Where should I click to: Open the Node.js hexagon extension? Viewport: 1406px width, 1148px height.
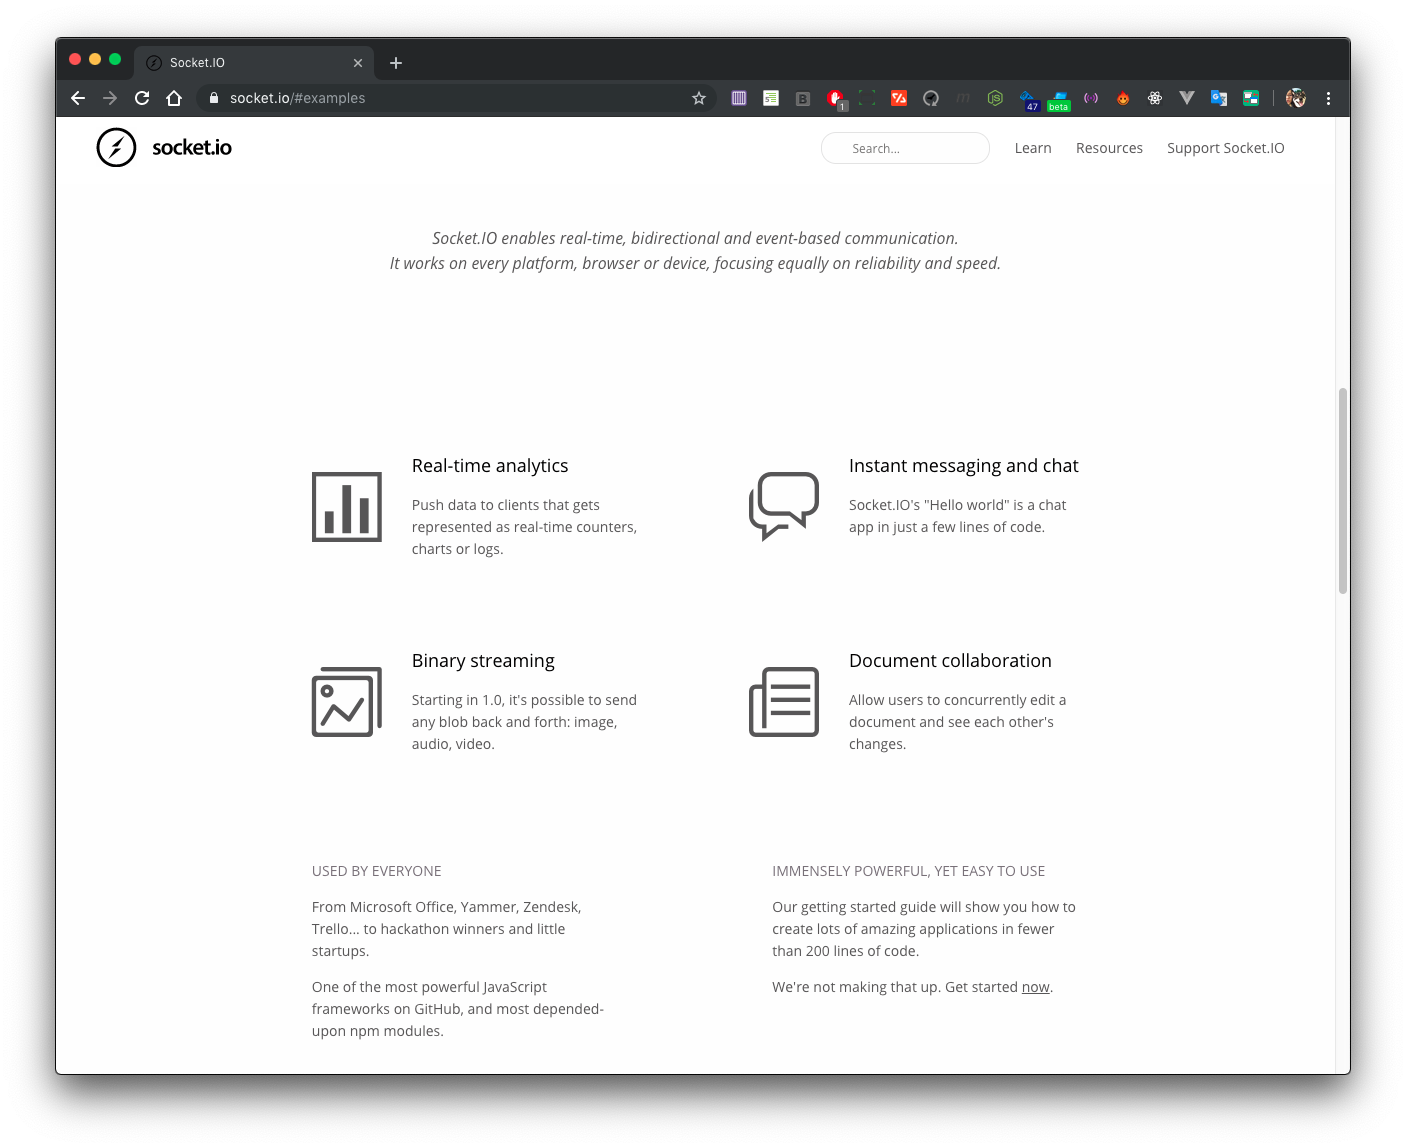pyautogui.click(x=995, y=98)
